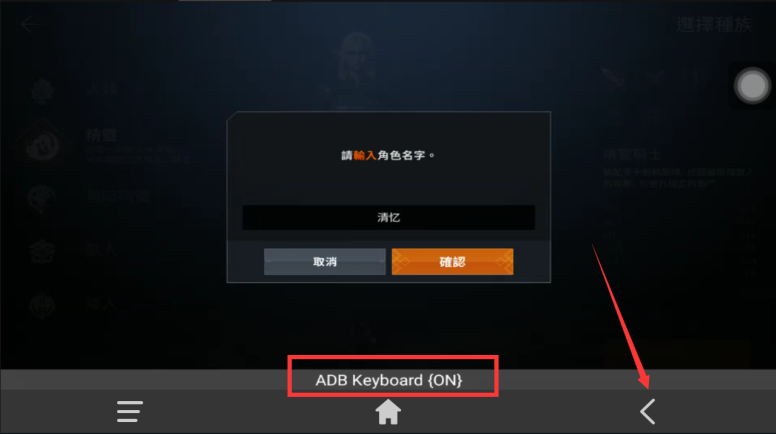Open the three-line menu icon
Image resolution: width=776 pixels, height=434 pixels.
pos(130,412)
